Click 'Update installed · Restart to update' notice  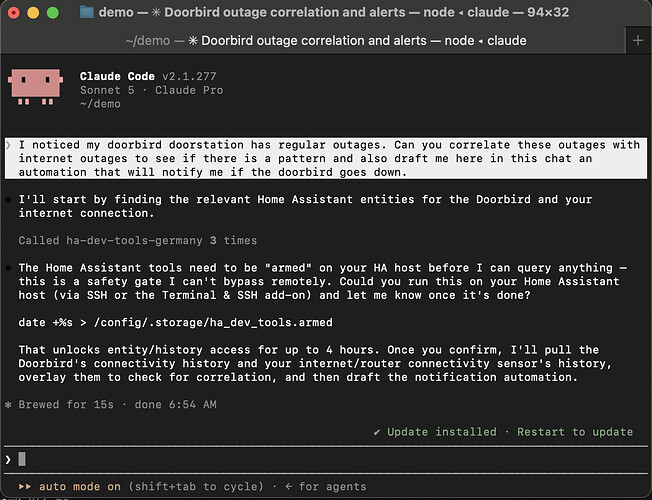pyautogui.click(x=503, y=432)
